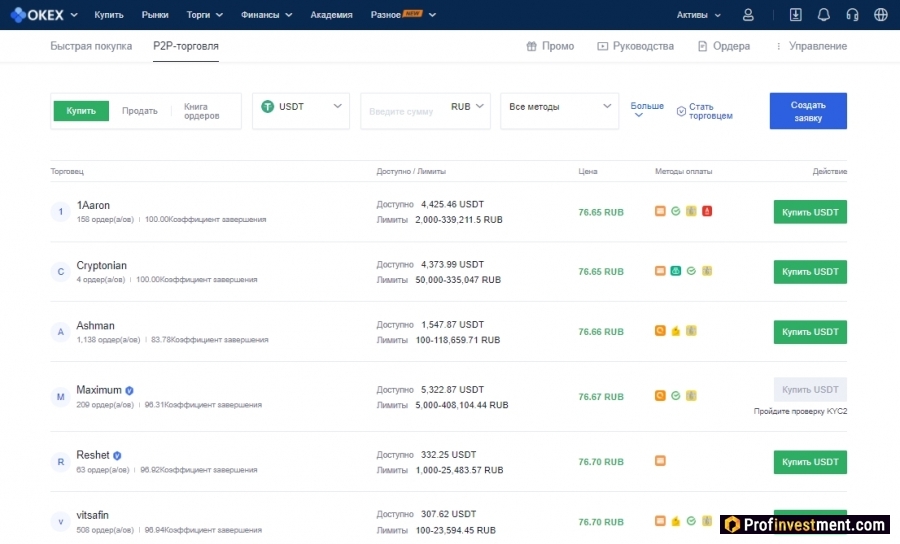Click the disabled Купить USDT in Maximum row
900x544 pixels.
click(x=810, y=390)
